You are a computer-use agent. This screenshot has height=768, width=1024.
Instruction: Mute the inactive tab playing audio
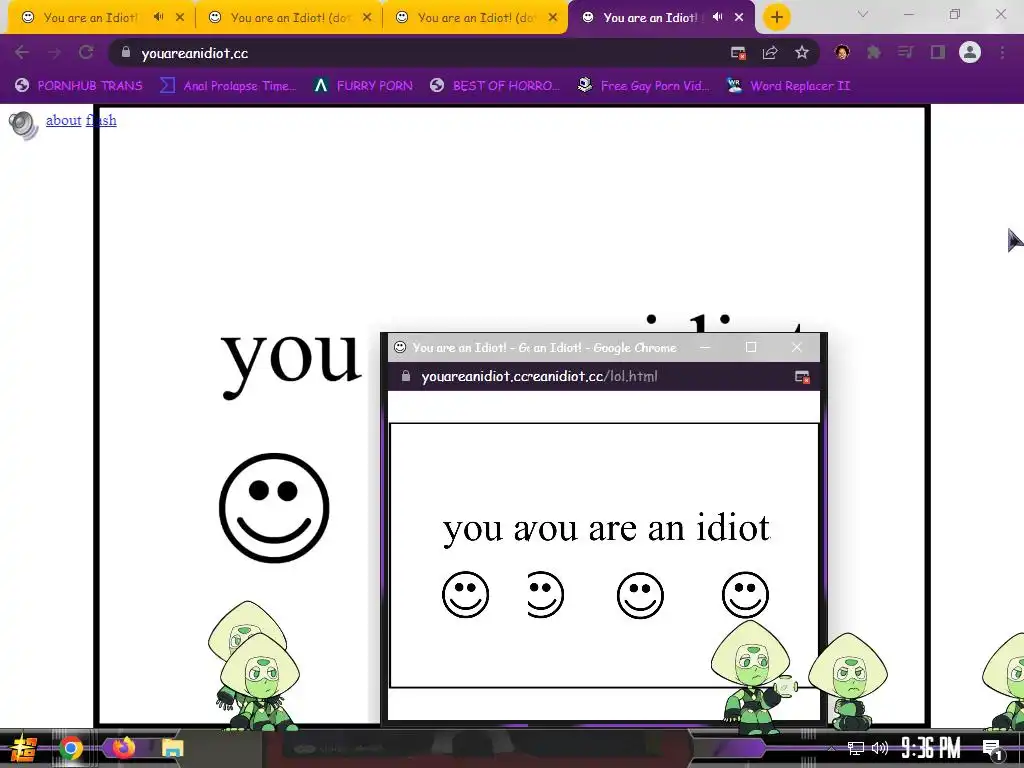[x=159, y=17]
